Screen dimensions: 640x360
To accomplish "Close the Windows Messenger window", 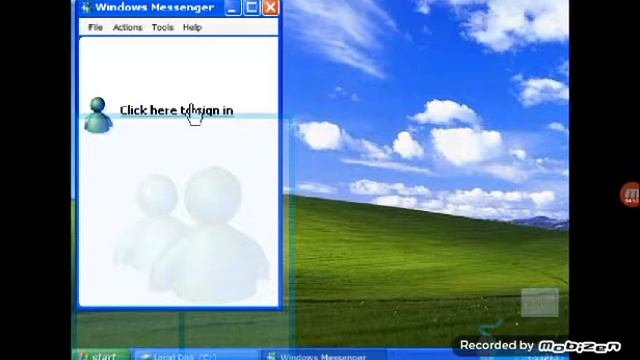I will [x=270, y=8].
